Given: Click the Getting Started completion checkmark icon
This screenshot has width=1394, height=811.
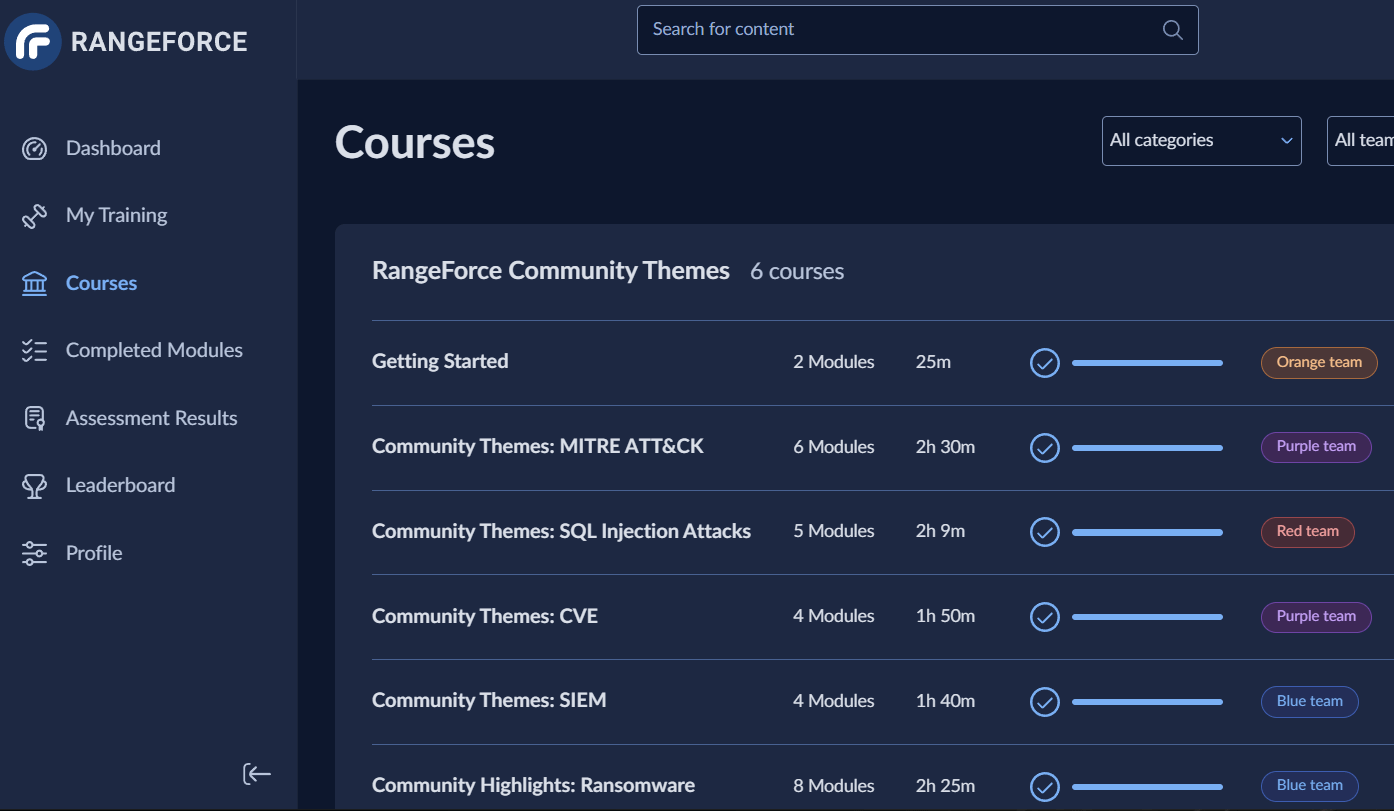Looking at the screenshot, I should (x=1045, y=363).
